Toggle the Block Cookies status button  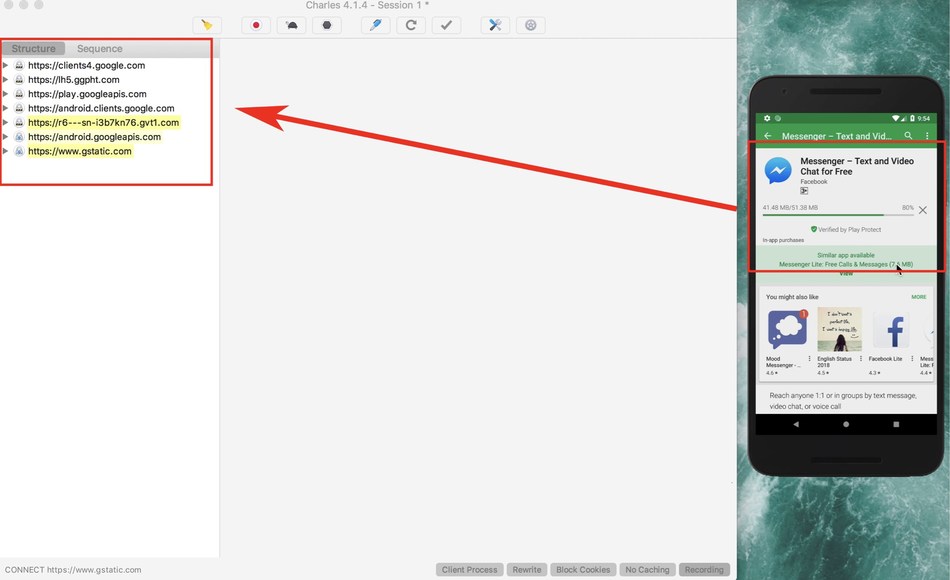(x=583, y=570)
